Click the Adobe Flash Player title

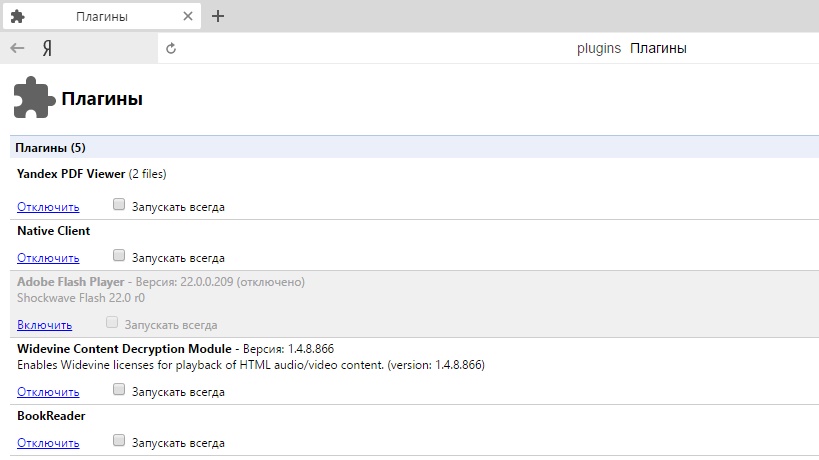71,282
